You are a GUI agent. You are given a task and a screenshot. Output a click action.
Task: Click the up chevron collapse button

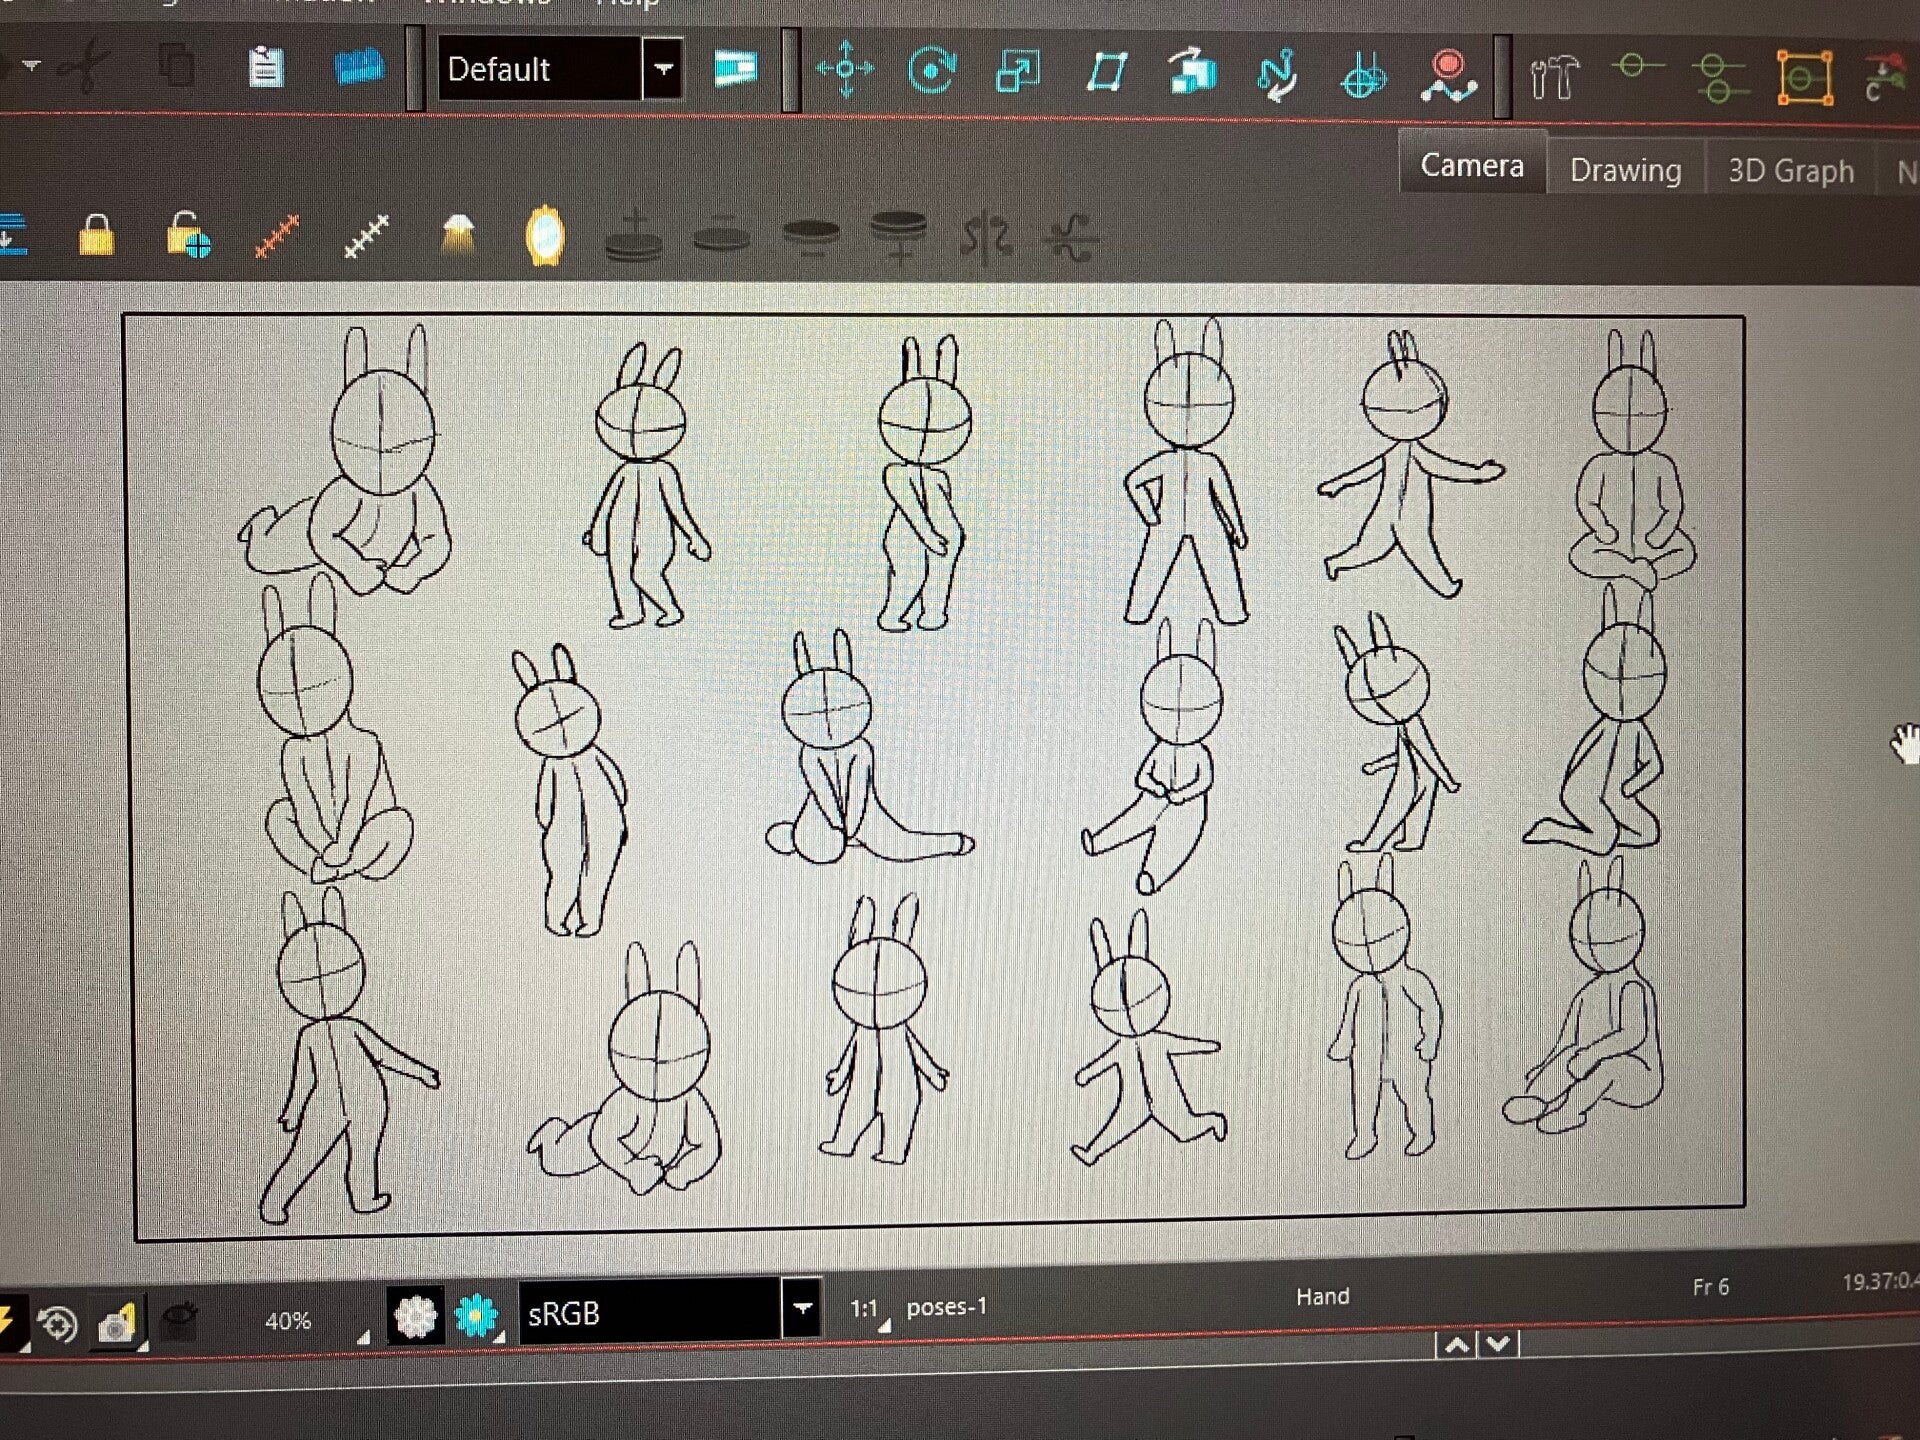tap(1456, 1345)
